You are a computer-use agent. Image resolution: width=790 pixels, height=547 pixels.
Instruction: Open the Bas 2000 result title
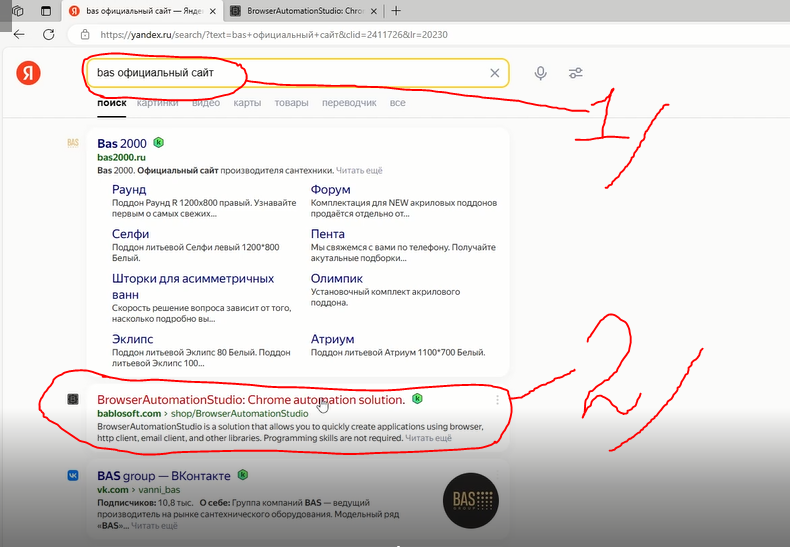122,144
